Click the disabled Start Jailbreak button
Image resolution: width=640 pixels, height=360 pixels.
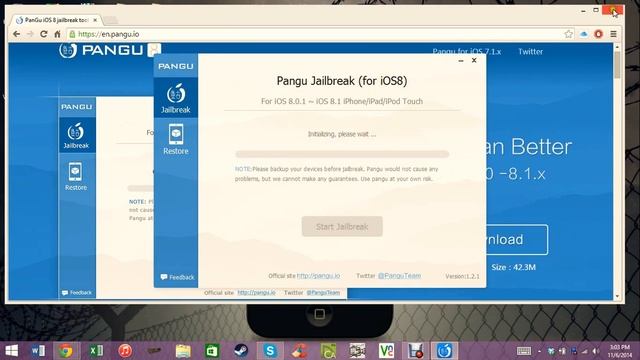coord(342,227)
